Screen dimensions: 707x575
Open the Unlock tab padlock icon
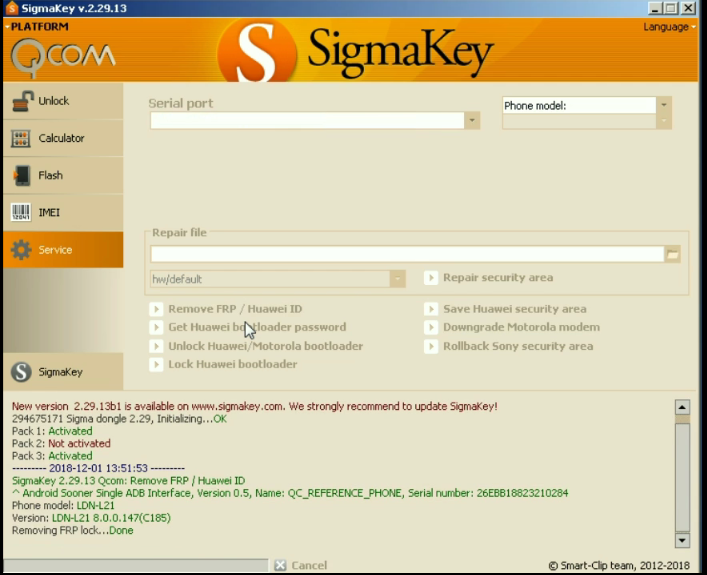(x=22, y=101)
